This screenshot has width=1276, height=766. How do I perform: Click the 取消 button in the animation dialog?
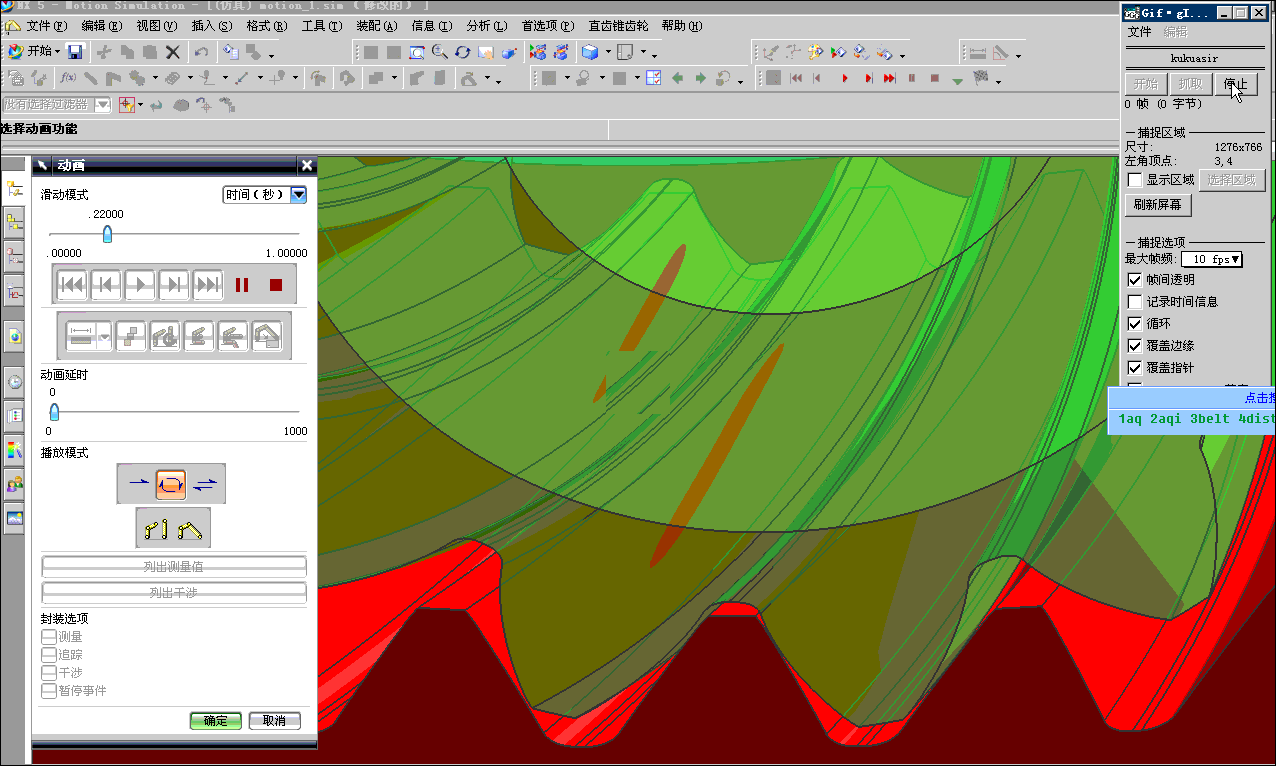(x=275, y=721)
